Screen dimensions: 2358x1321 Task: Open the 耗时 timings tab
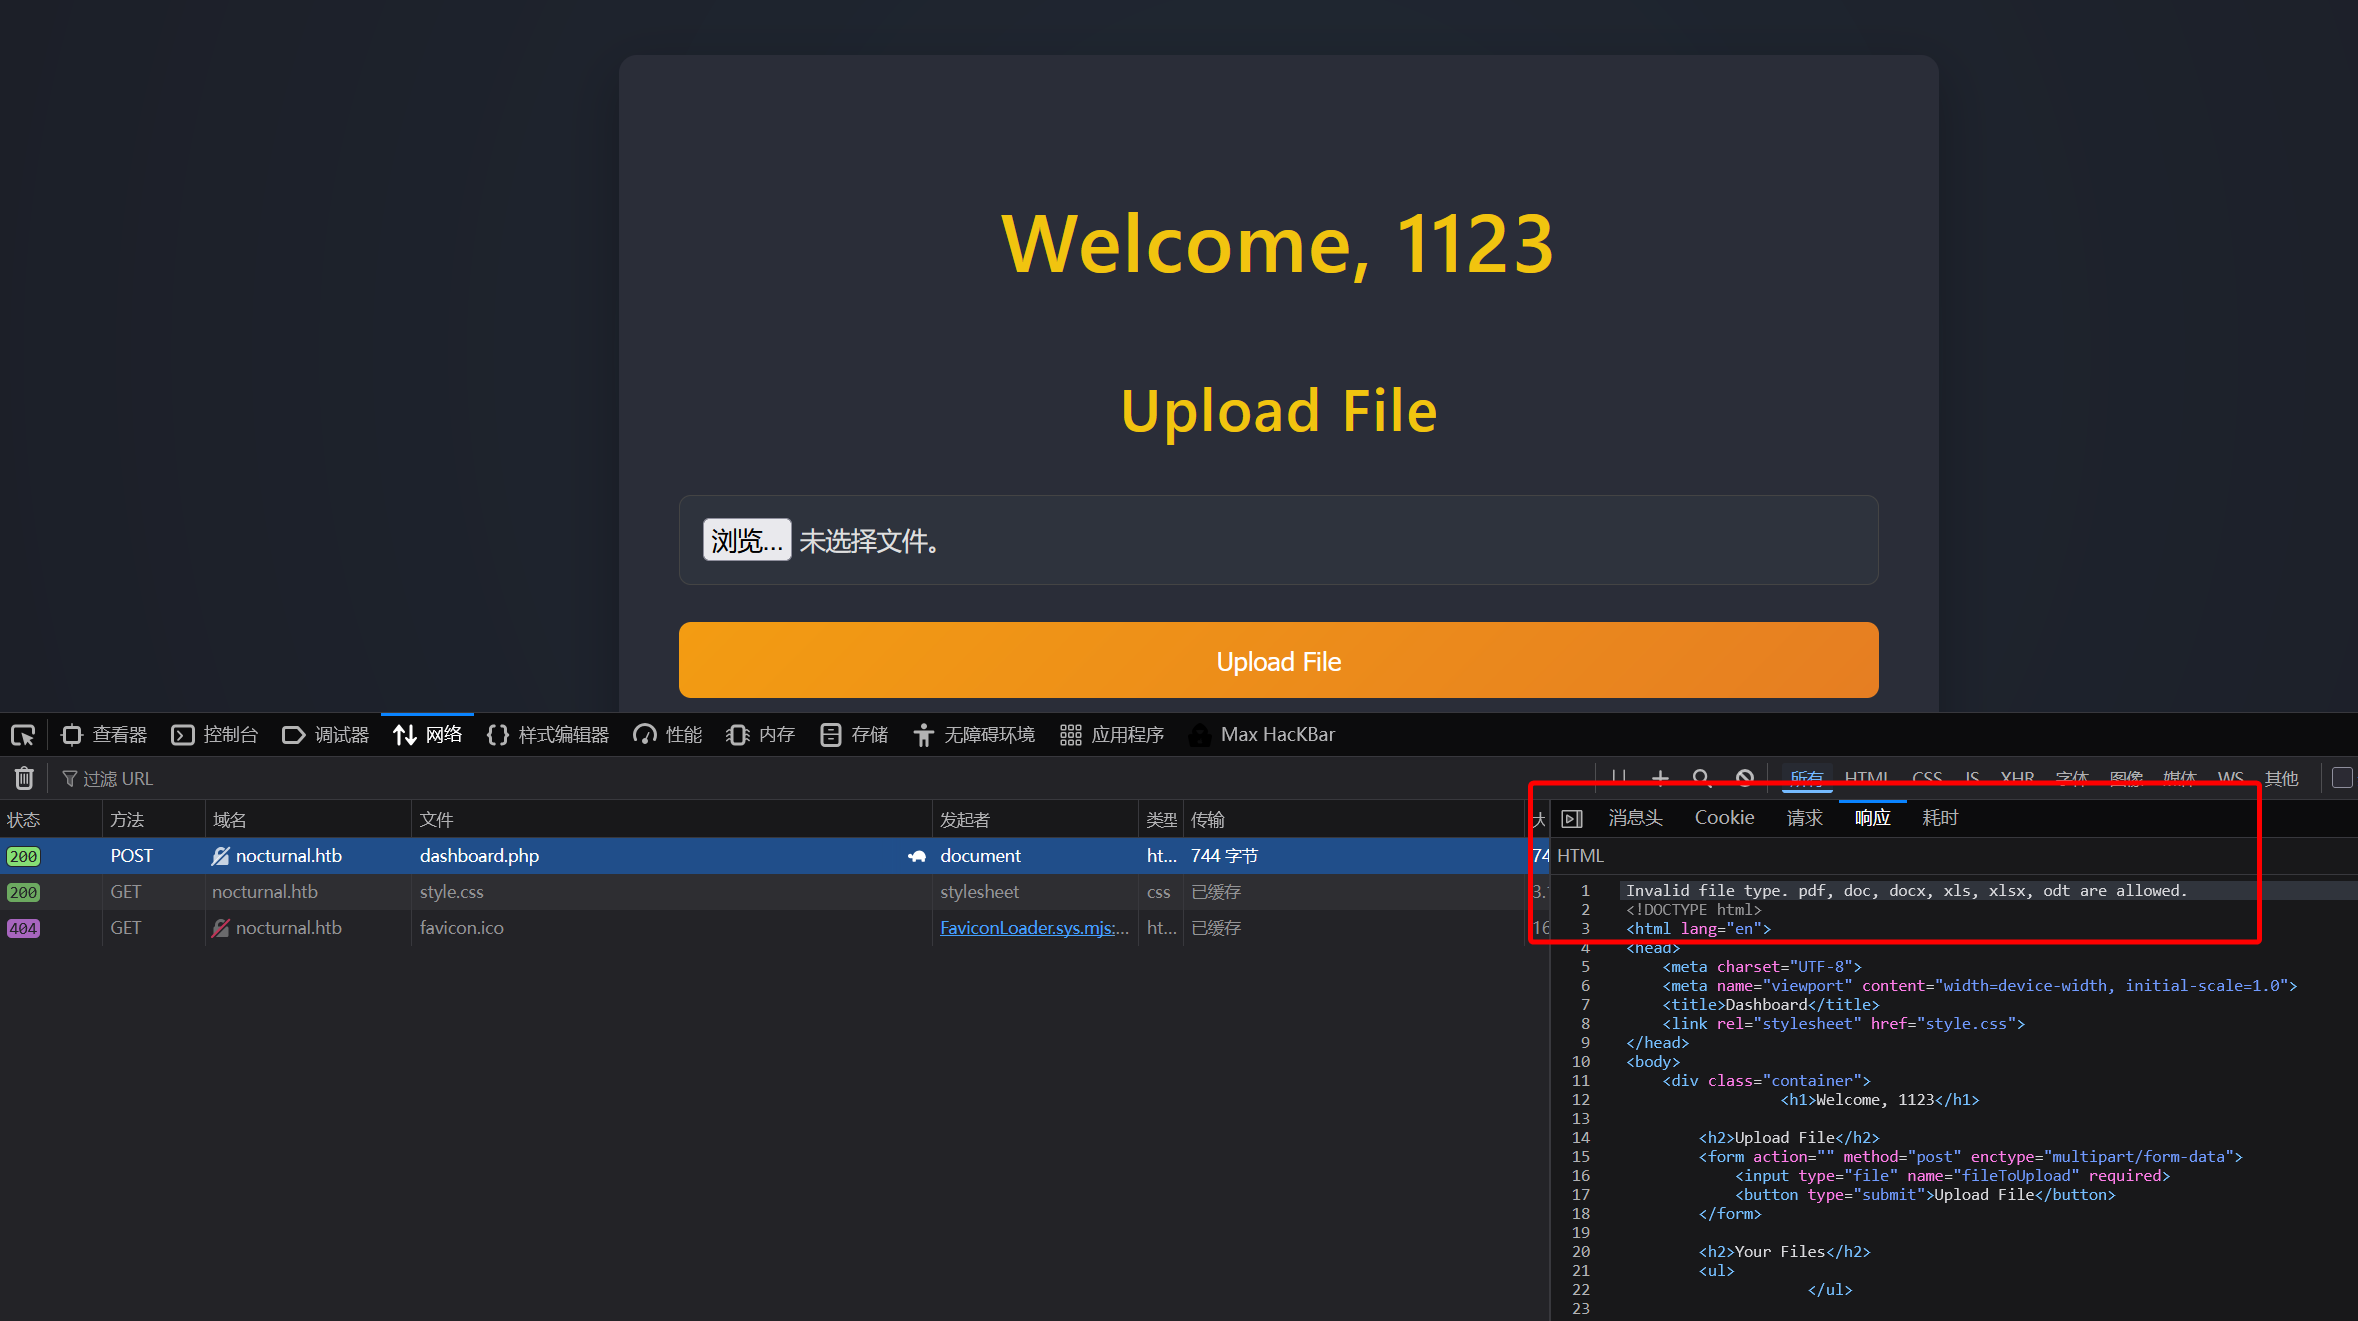click(x=1940, y=818)
